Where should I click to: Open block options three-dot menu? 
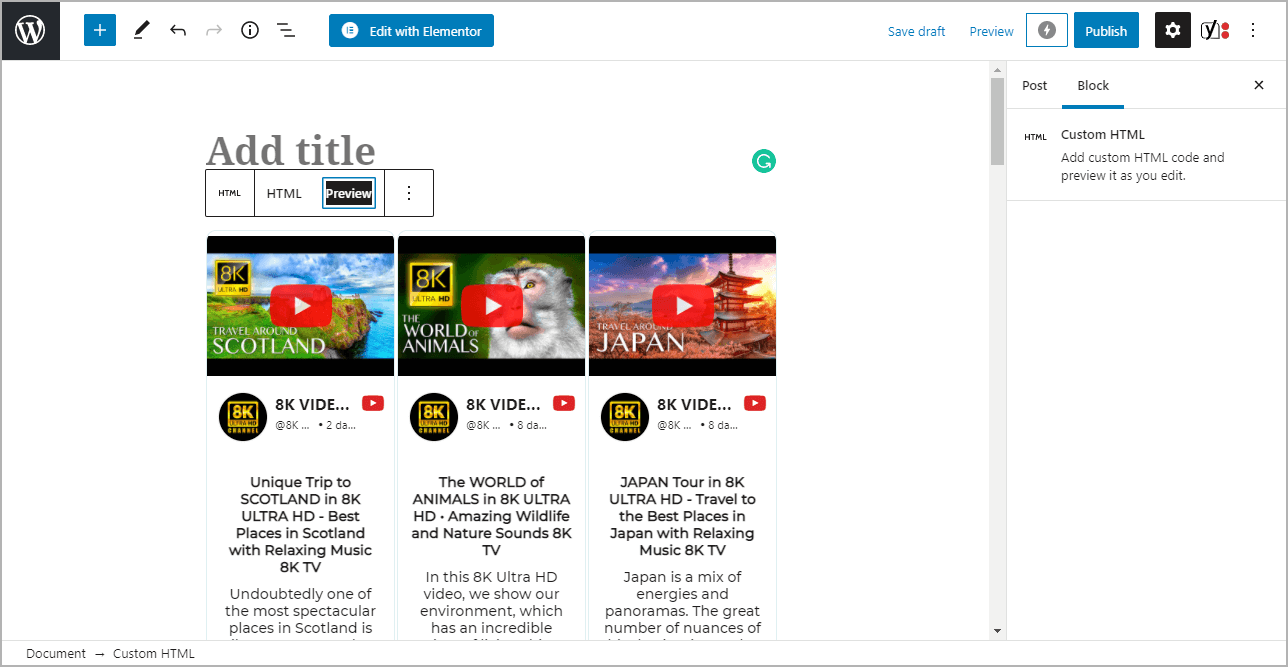pos(408,193)
